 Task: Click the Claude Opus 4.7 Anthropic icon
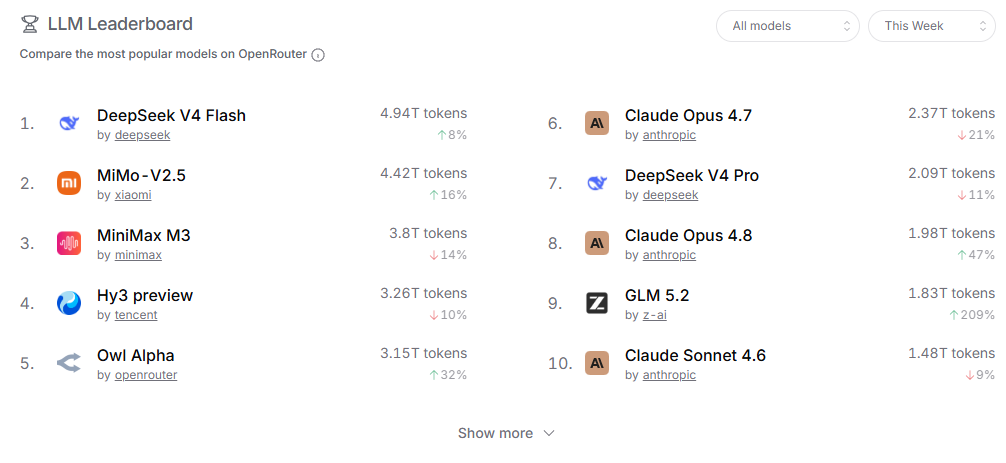tap(597, 123)
